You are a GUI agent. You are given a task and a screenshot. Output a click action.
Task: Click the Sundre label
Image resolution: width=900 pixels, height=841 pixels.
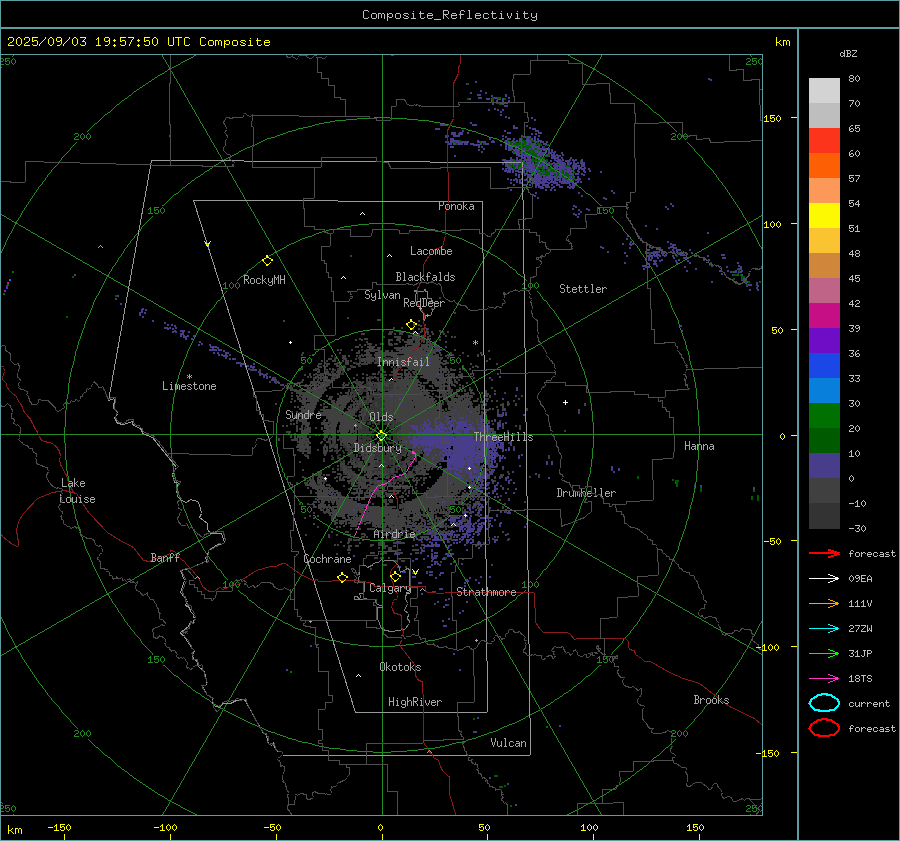click(303, 414)
